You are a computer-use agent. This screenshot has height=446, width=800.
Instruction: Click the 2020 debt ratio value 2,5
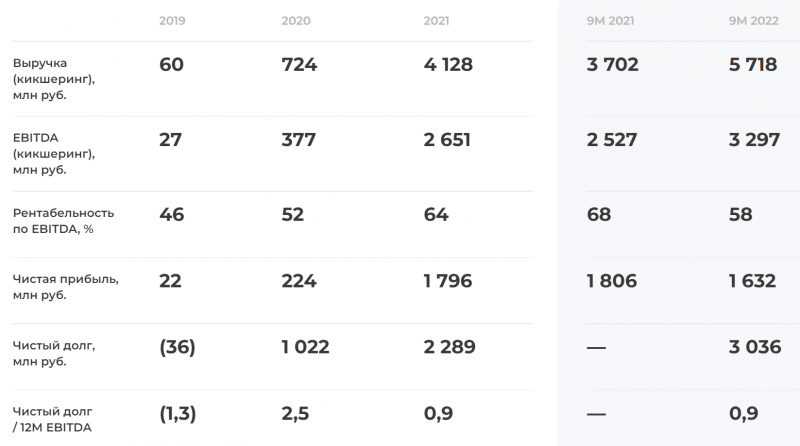(x=295, y=414)
